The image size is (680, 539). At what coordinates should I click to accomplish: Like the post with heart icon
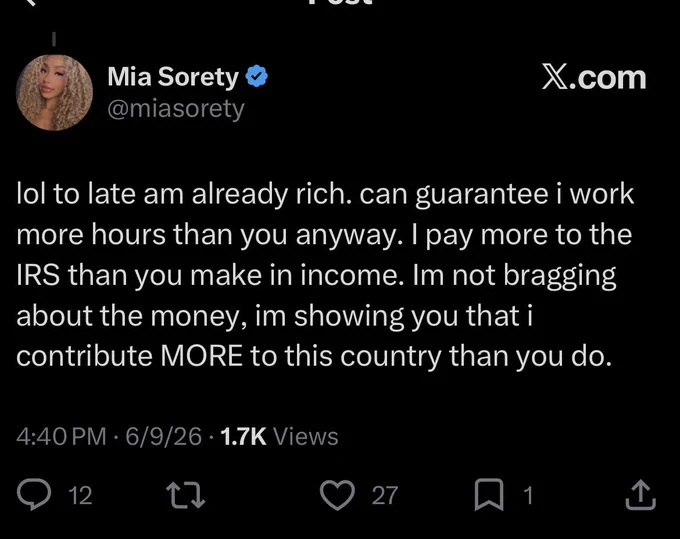coord(337,495)
